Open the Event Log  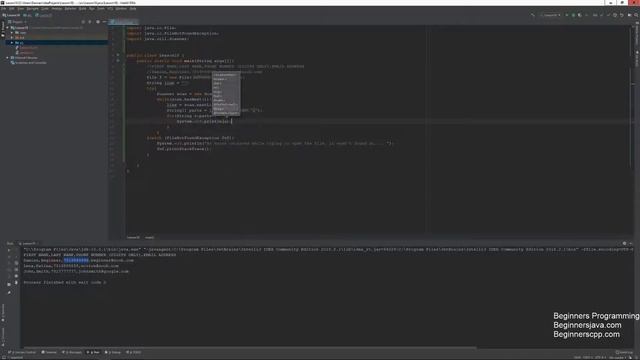tap(624, 352)
